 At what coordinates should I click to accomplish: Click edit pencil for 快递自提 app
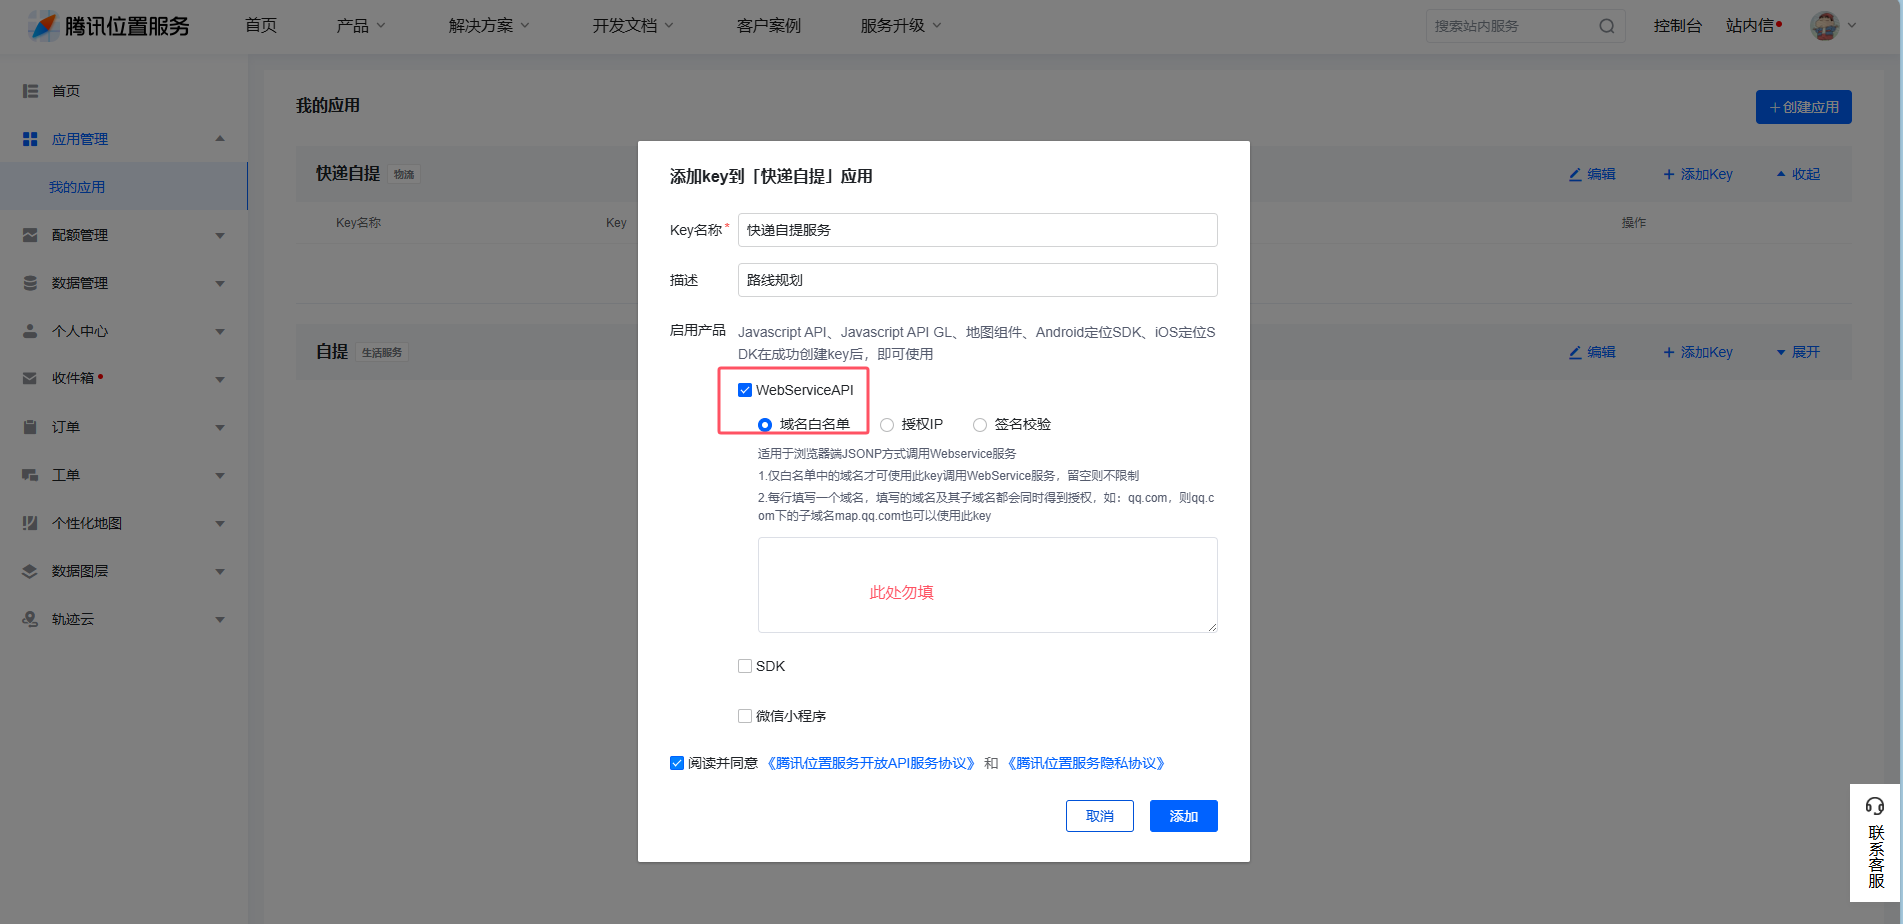(x=1575, y=174)
